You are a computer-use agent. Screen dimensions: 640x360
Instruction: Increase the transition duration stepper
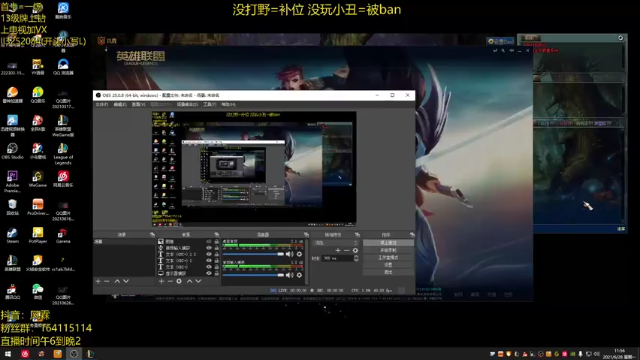356,257
